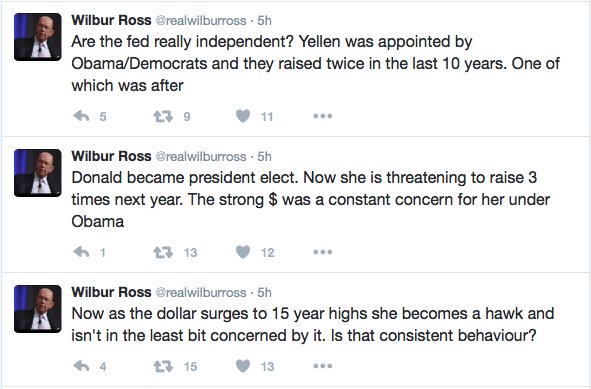Open more options on the third tweet
The width and height of the screenshot is (591, 389).
click(x=323, y=366)
